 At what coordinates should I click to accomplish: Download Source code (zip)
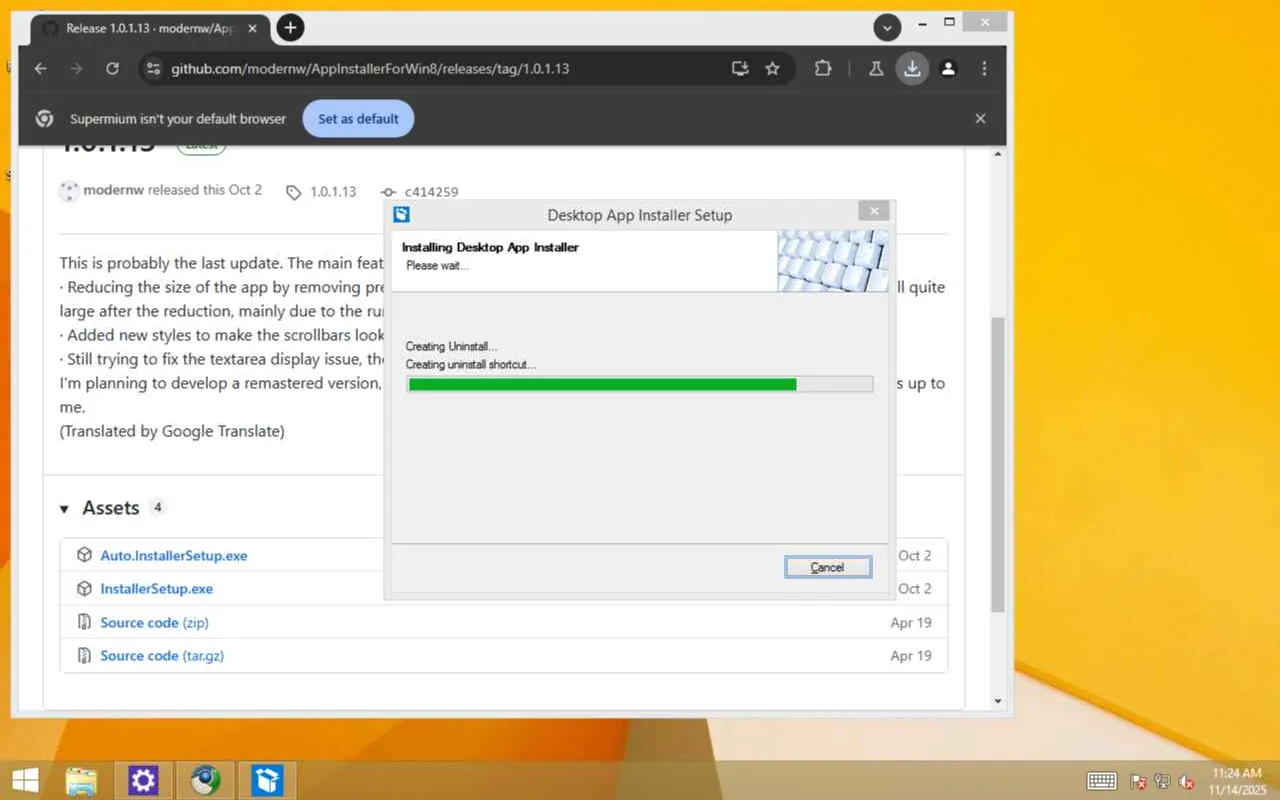pos(154,622)
